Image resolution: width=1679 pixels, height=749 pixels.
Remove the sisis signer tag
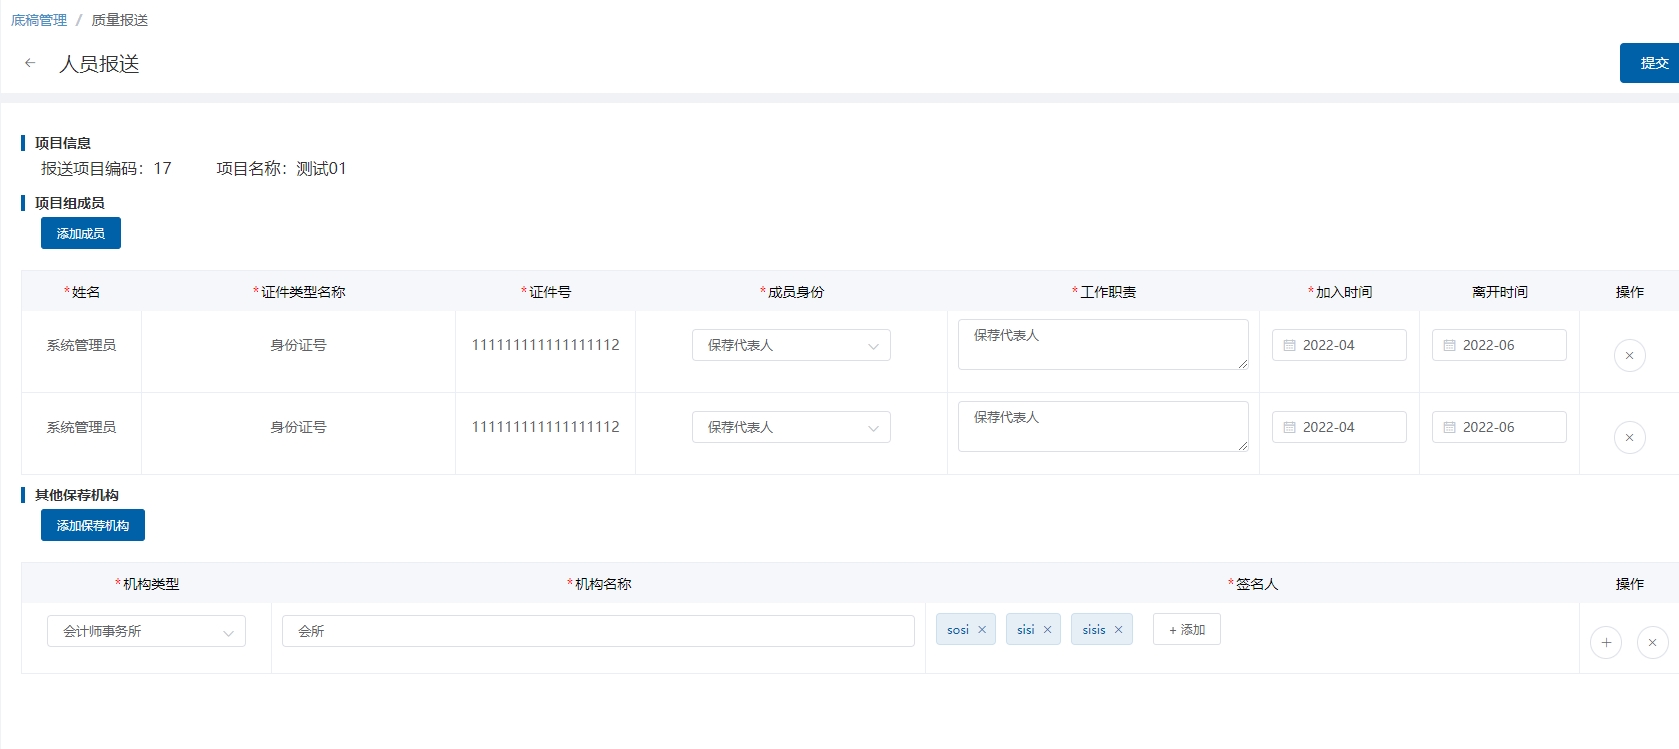1118,630
